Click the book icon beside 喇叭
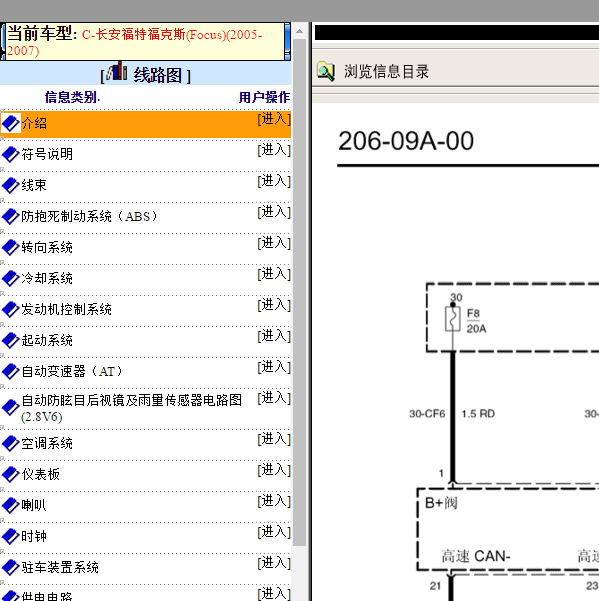Viewport: 599px width, 601px height. pyautogui.click(x=11, y=506)
